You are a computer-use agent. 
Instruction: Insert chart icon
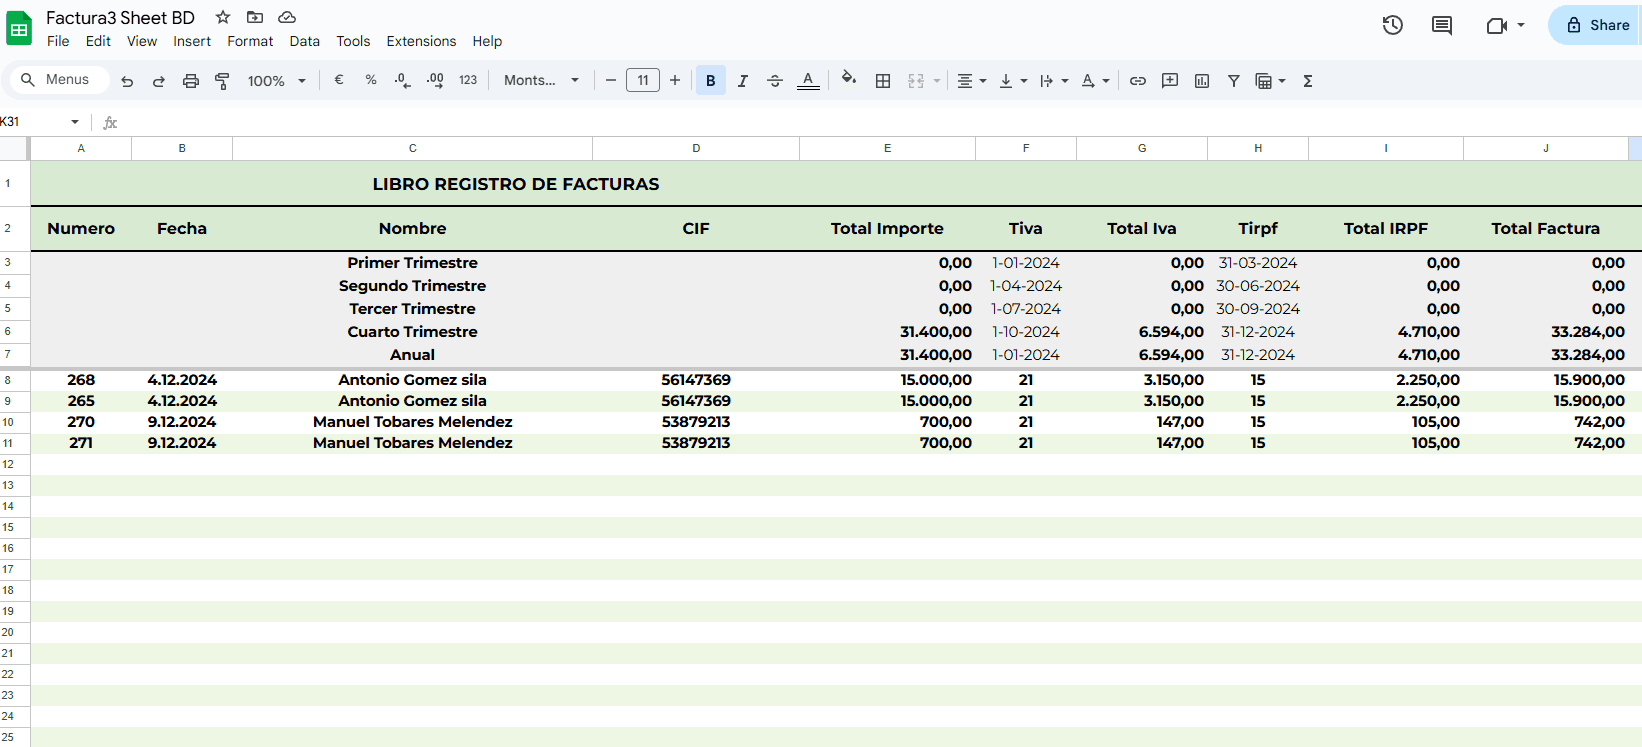(1202, 81)
